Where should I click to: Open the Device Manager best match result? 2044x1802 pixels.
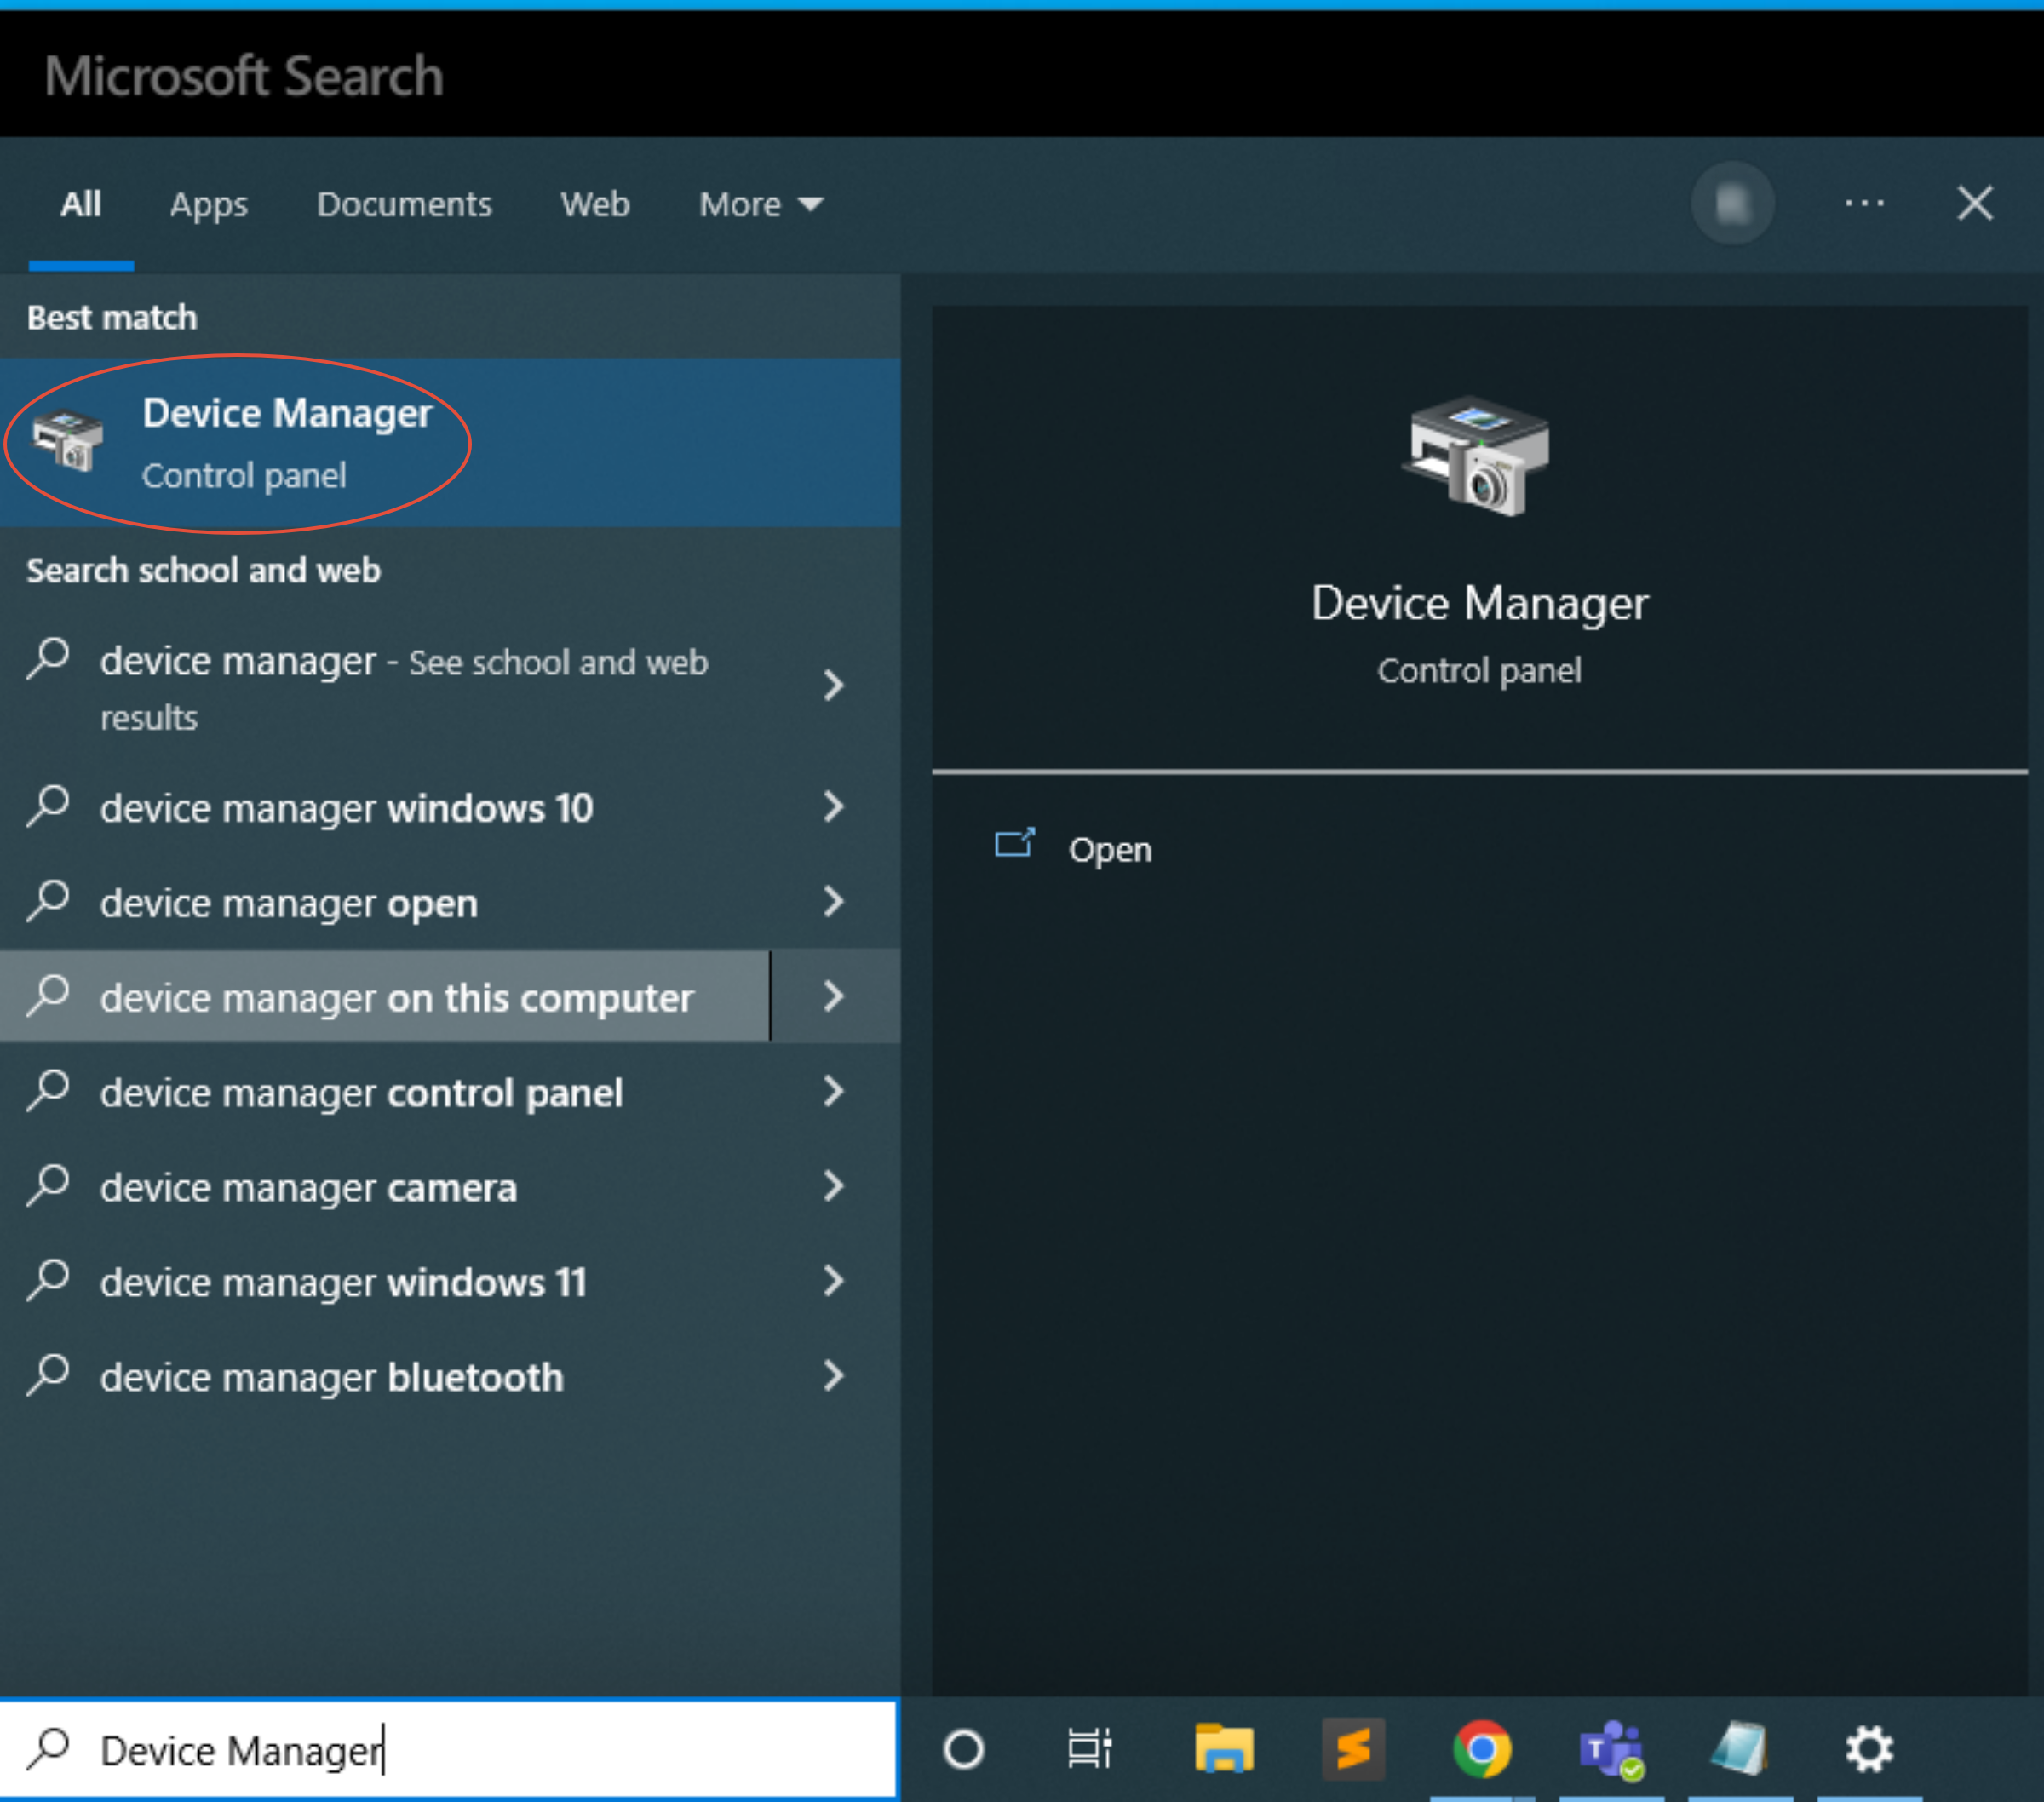click(x=286, y=442)
